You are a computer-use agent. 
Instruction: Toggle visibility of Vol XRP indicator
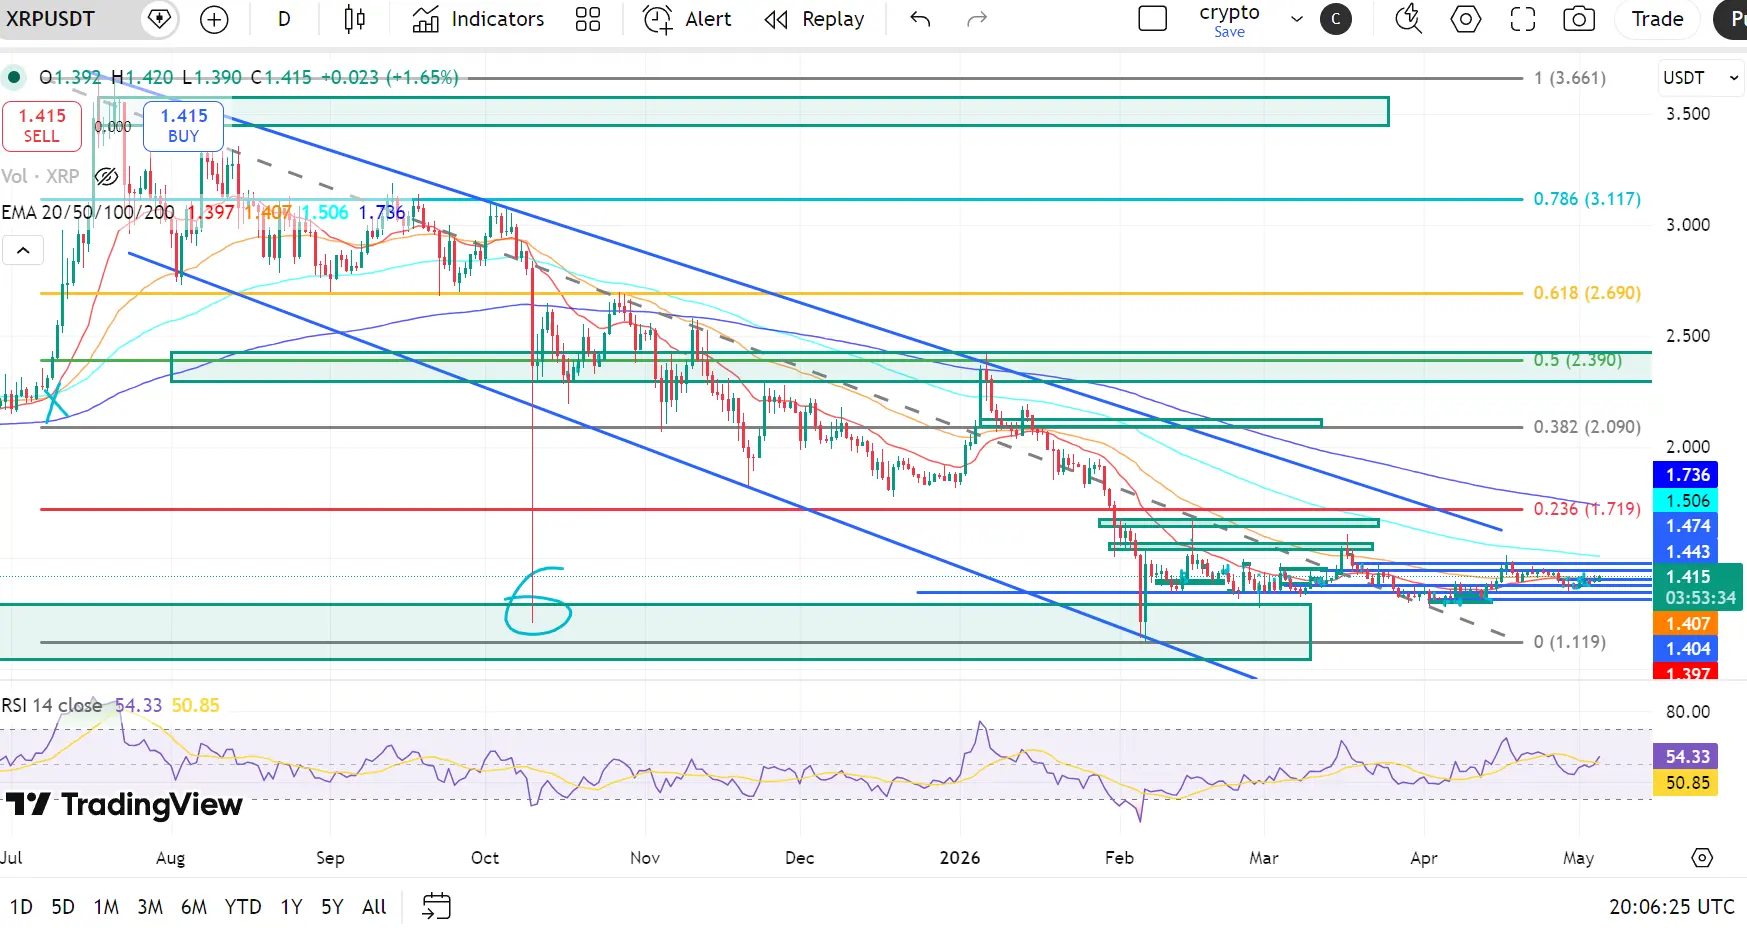106,177
